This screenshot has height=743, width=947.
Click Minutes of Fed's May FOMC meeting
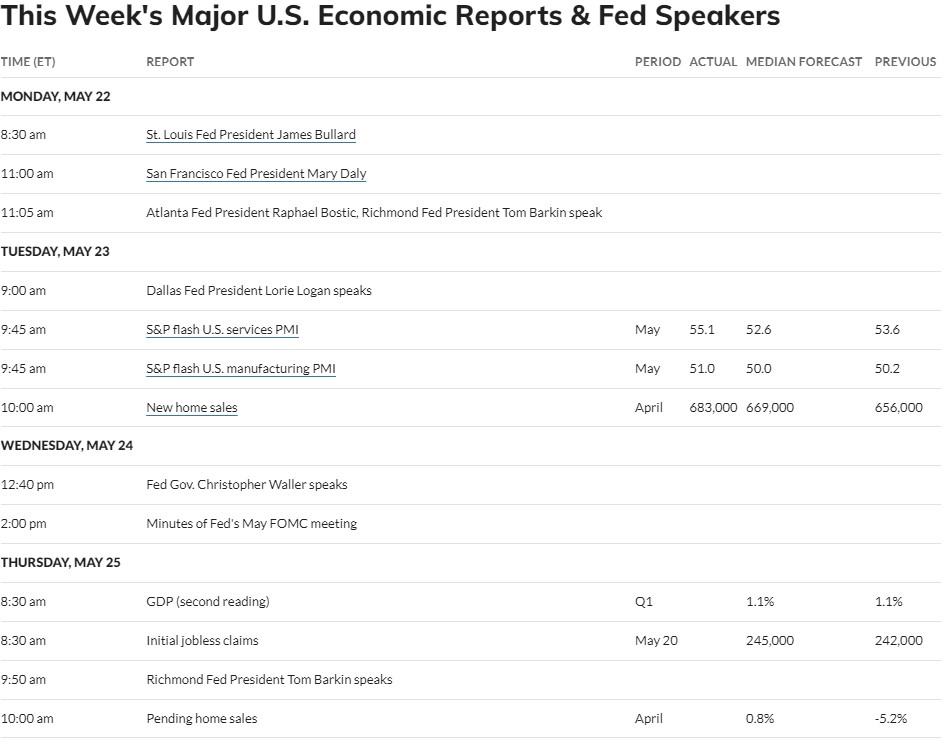click(x=251, y=524)
